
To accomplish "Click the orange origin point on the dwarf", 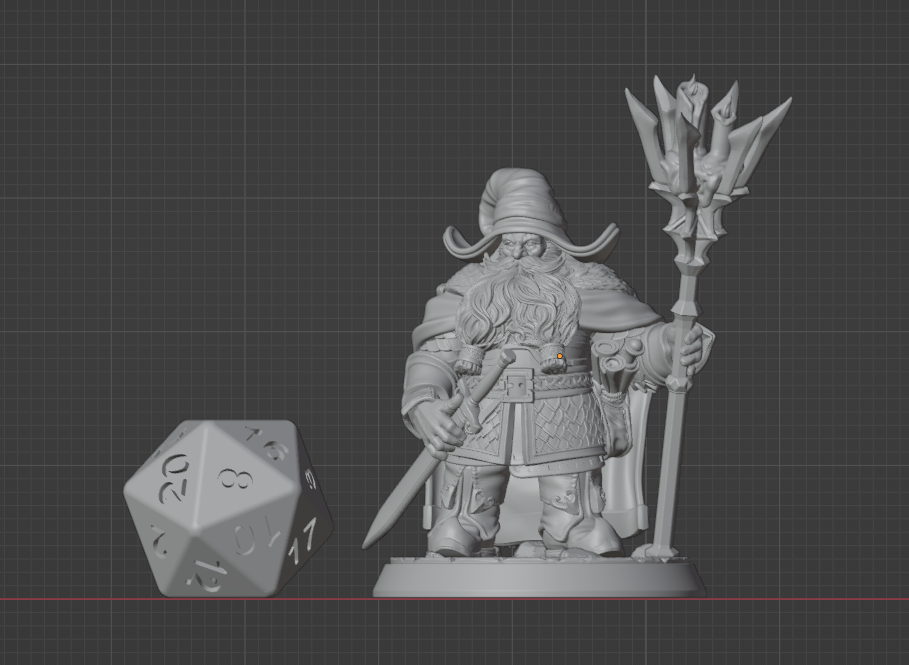I will tap(559, 356).
